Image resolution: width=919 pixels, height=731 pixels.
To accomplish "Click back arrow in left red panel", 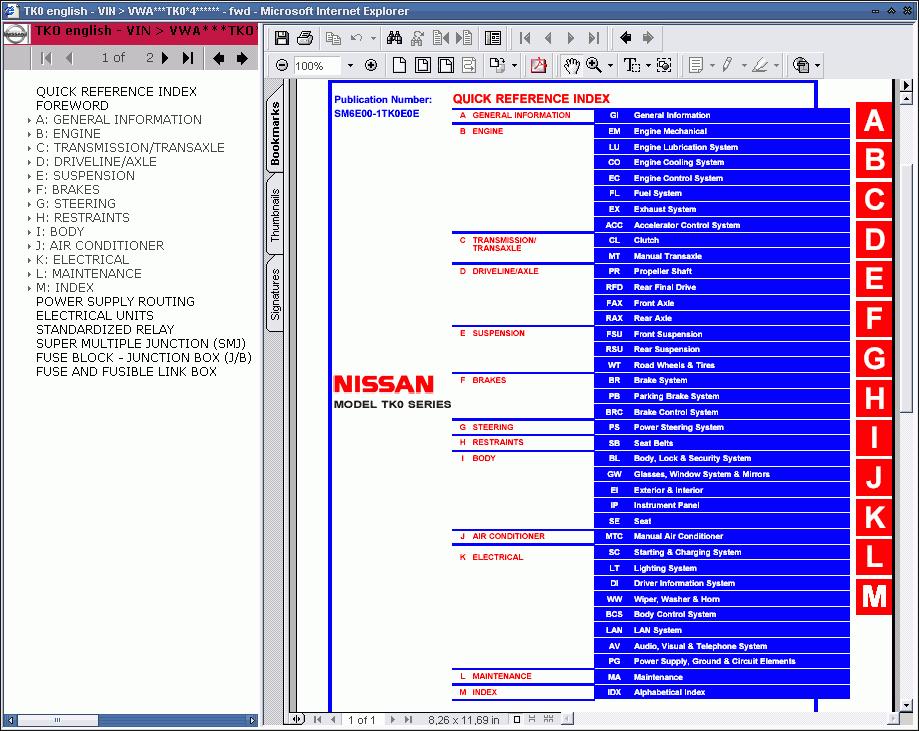I will coord(219,58).
